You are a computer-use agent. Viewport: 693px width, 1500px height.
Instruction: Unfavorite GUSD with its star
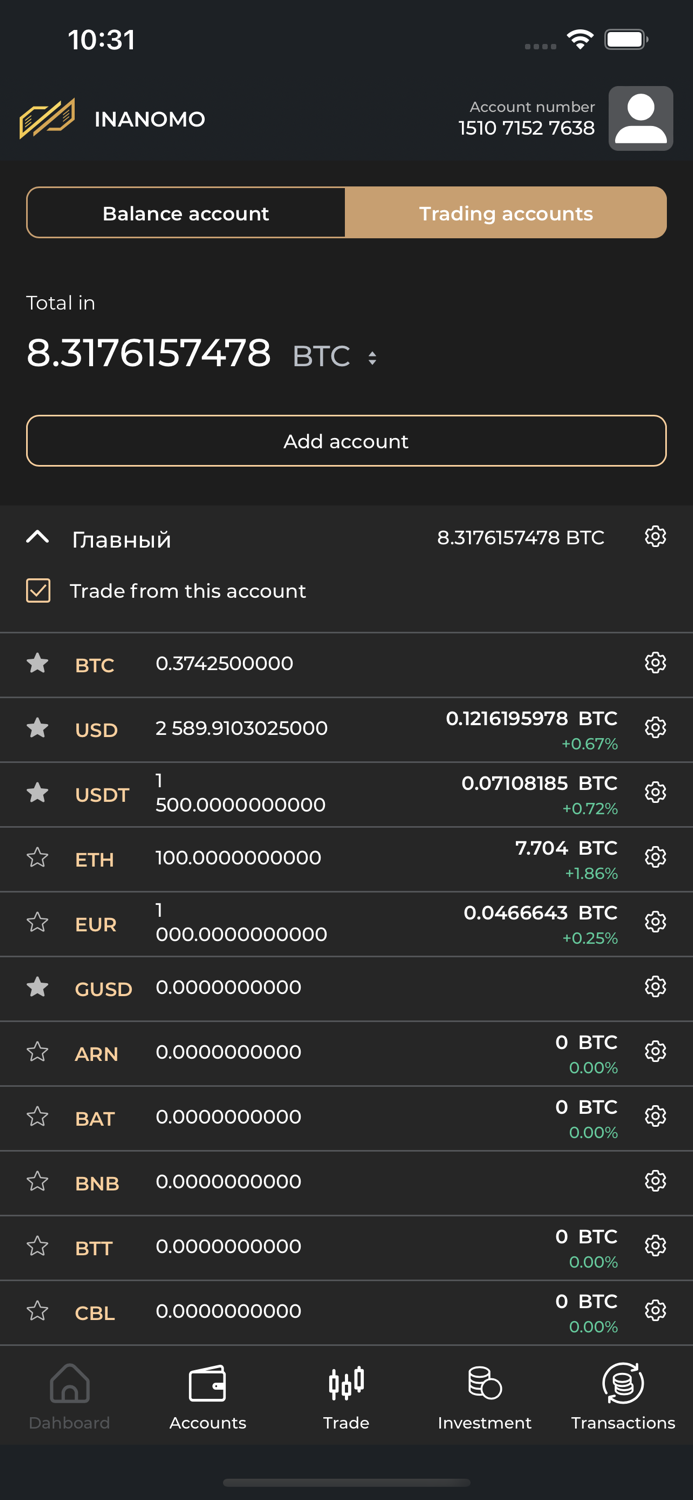coord(37,987)
